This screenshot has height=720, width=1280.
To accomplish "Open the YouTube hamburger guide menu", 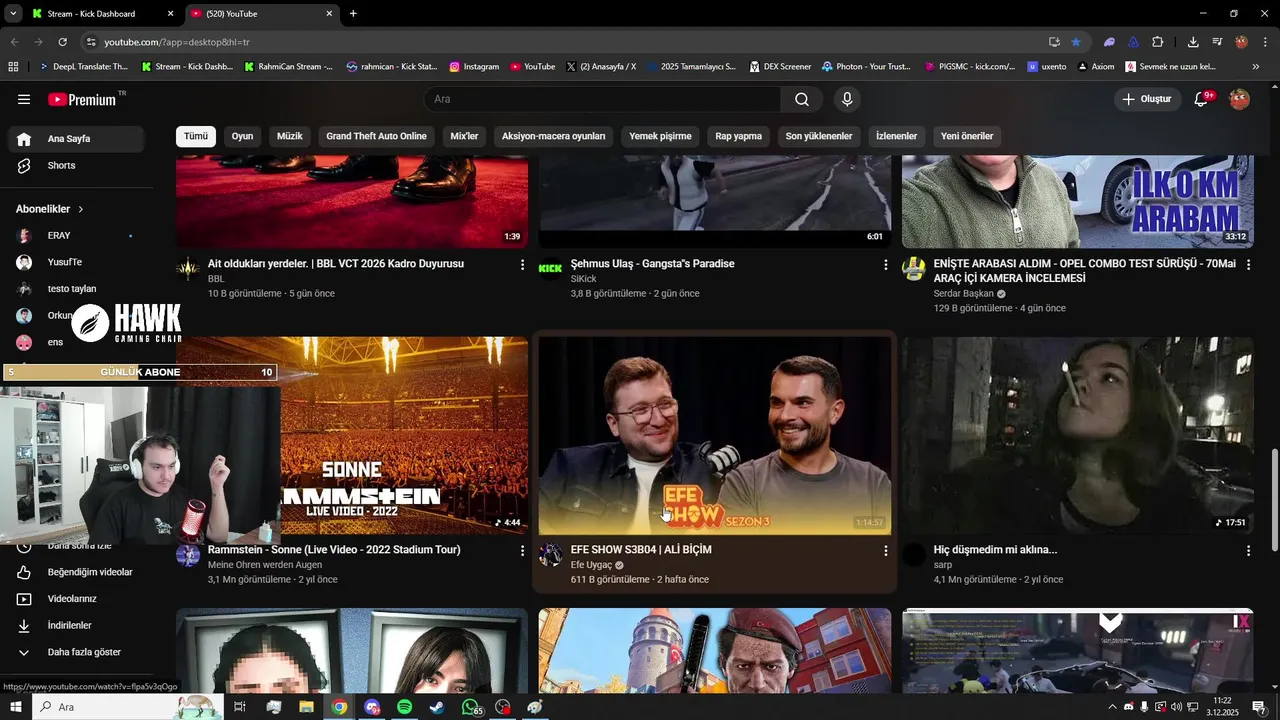I will pyautogui.click(x=24, y=99).
